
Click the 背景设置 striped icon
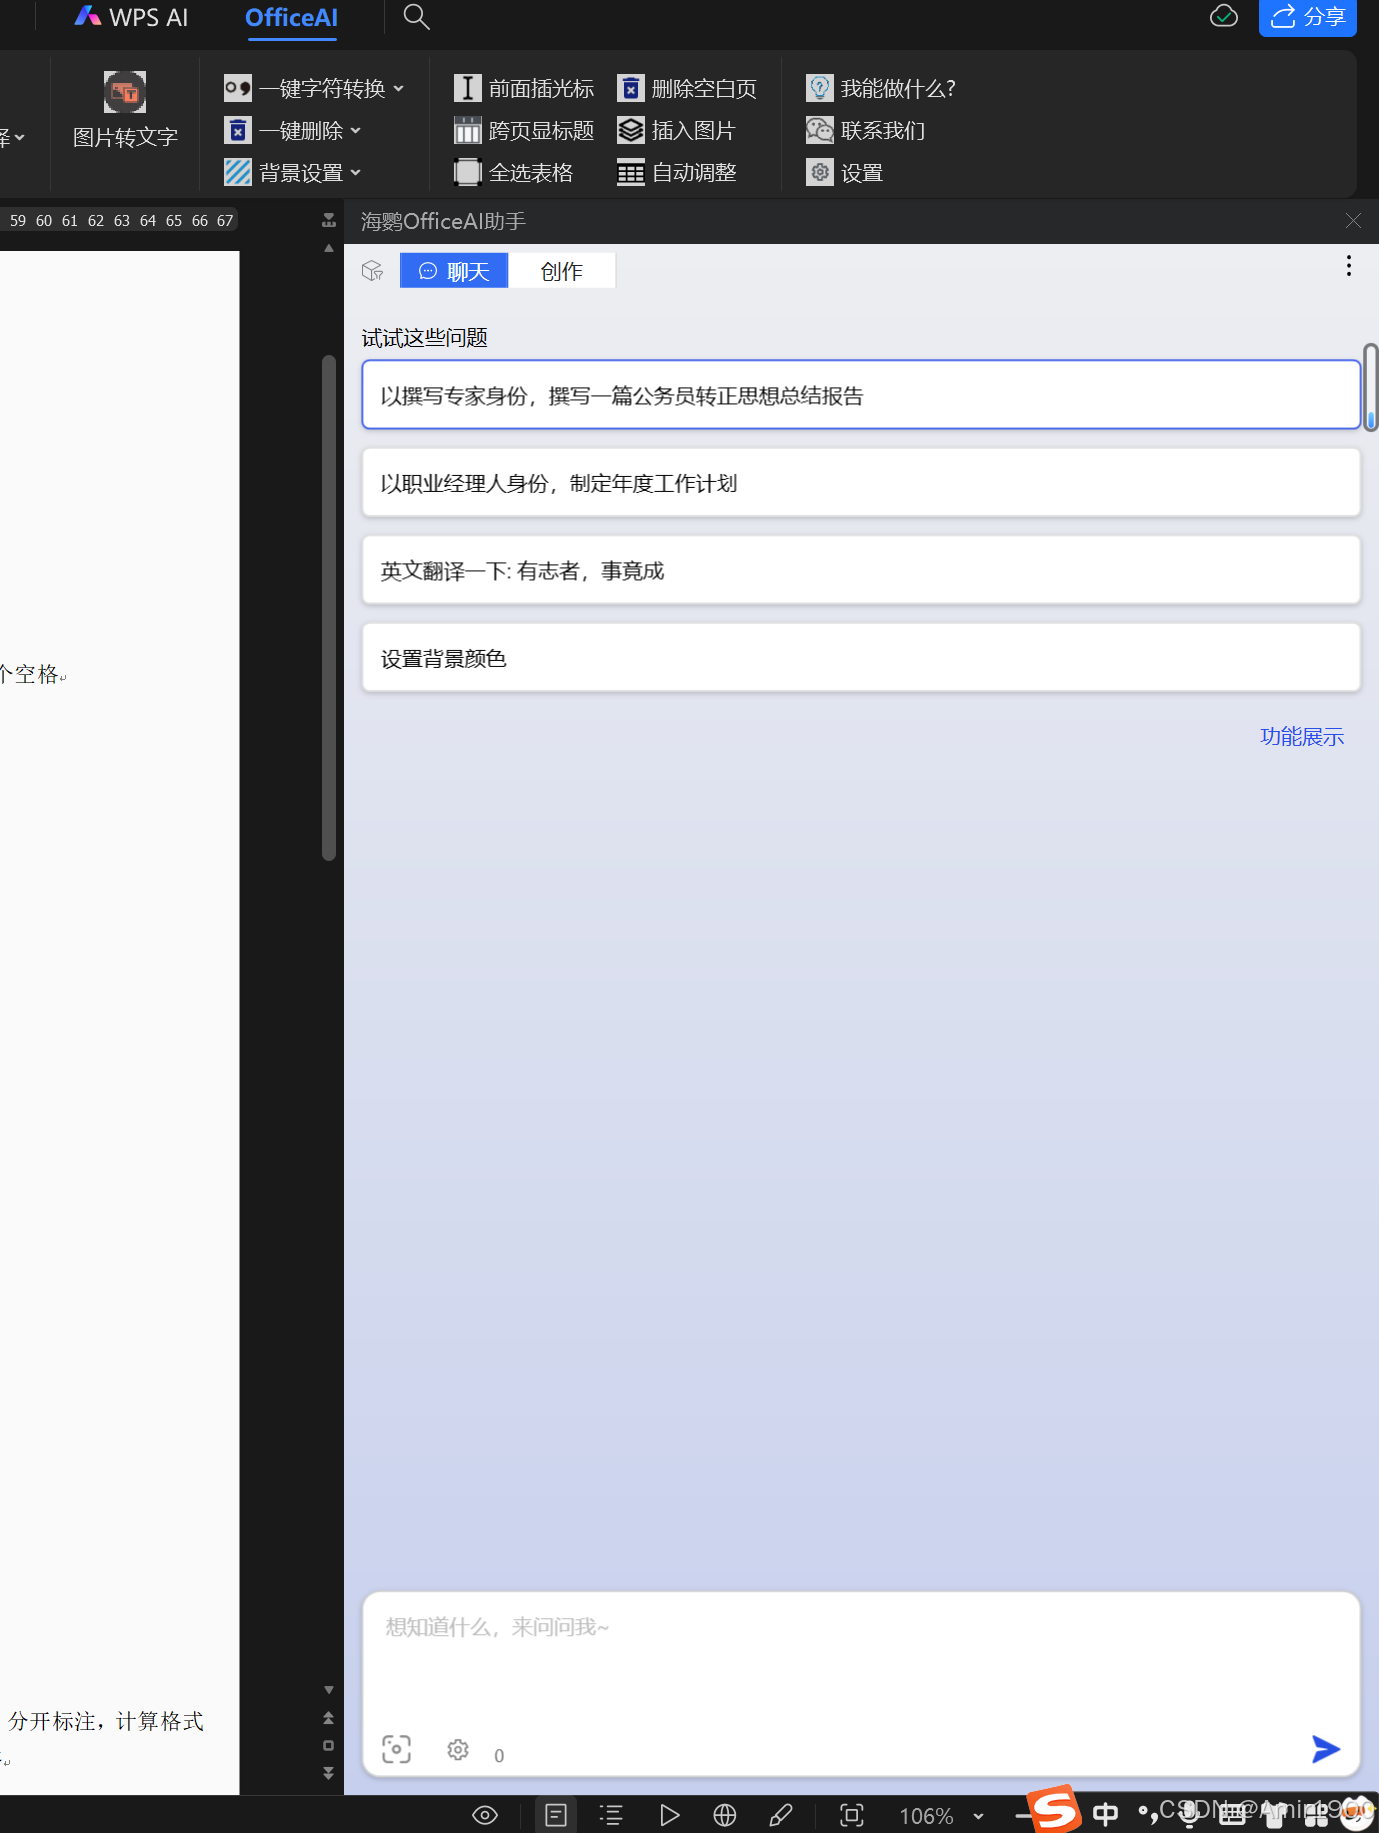(238, 172)
